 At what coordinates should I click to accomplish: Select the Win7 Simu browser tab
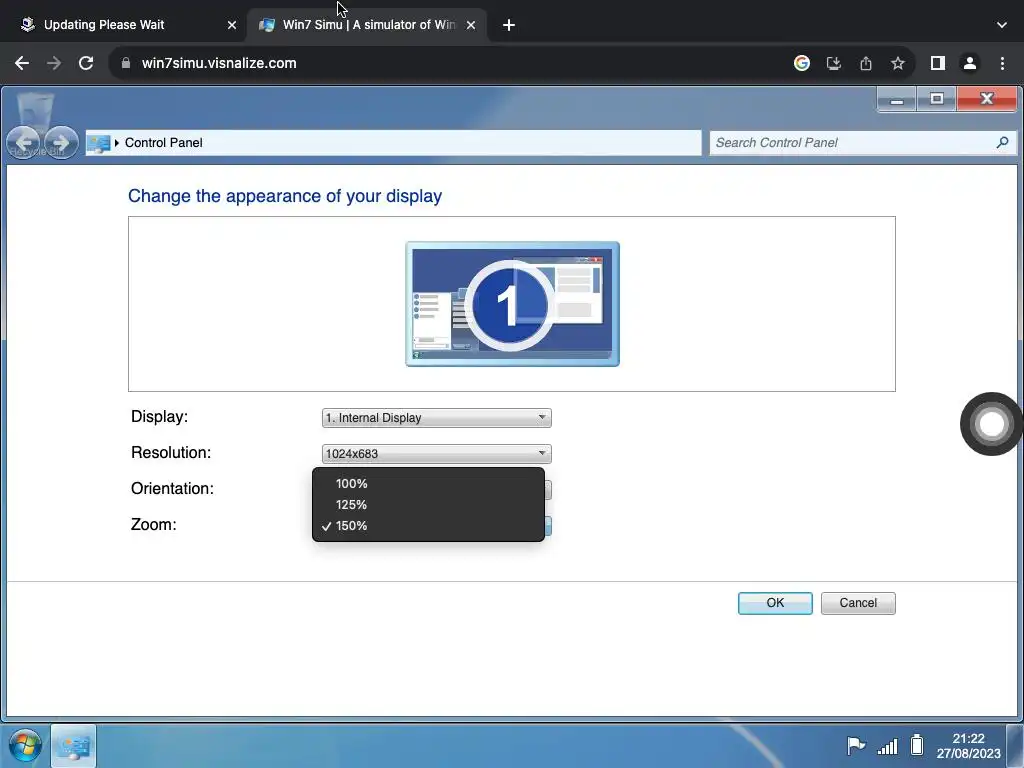click(x=368, y=25)
